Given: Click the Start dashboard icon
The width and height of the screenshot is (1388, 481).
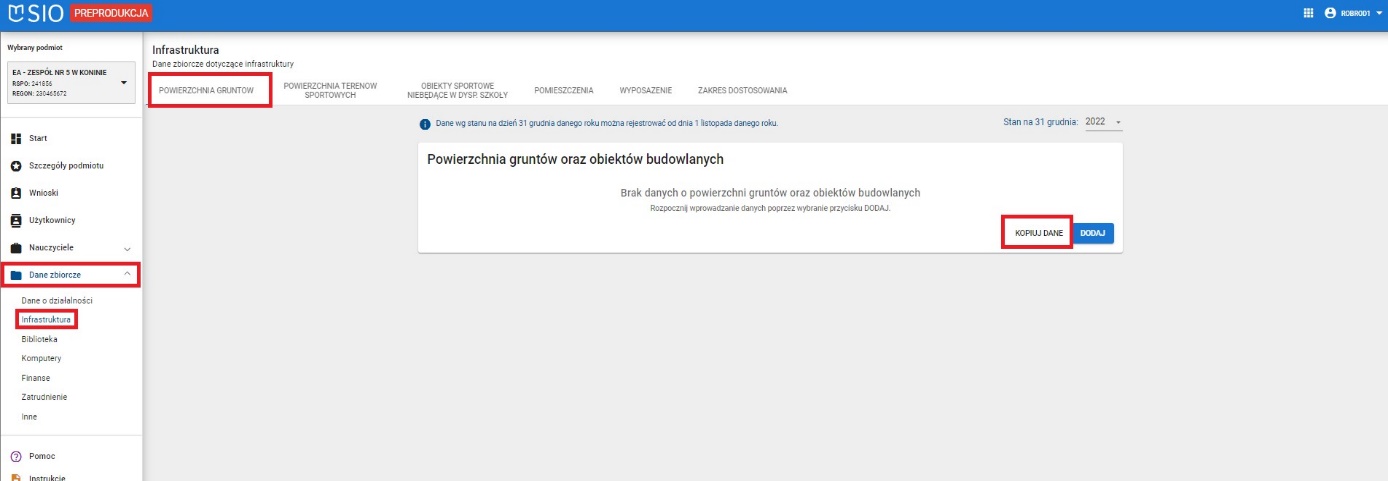Looking at the screenshot, I should tap(16, 138).
